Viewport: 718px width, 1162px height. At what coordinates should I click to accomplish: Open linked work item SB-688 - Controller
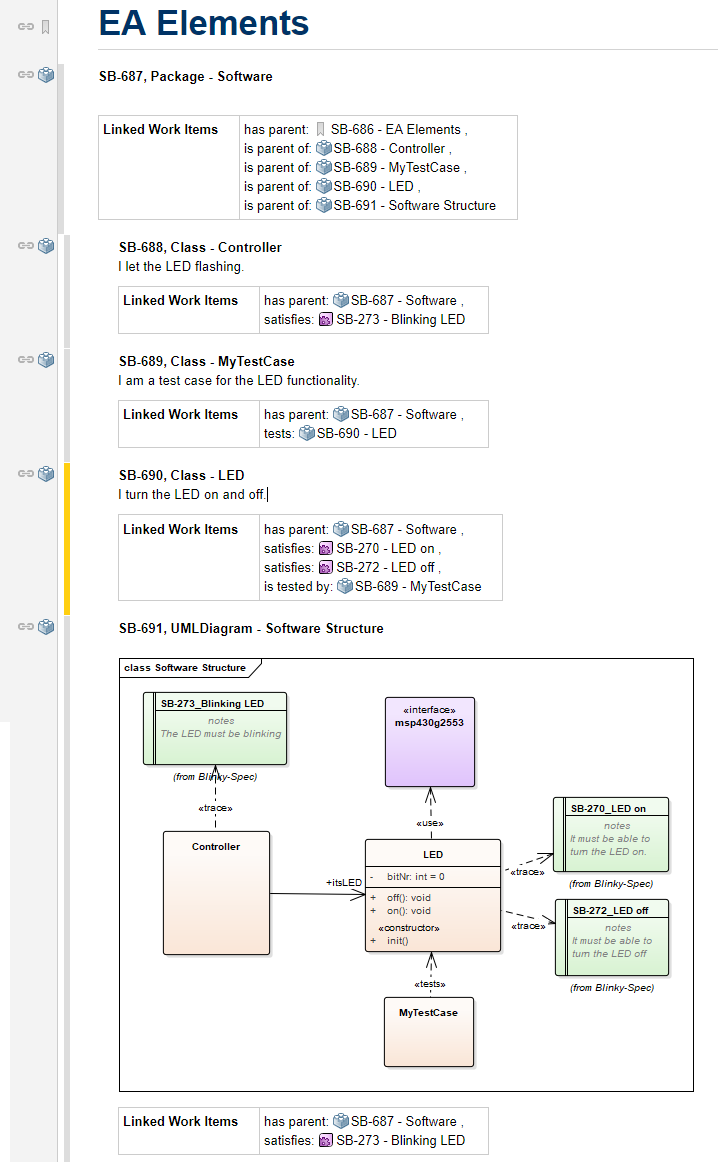[389, 149]
